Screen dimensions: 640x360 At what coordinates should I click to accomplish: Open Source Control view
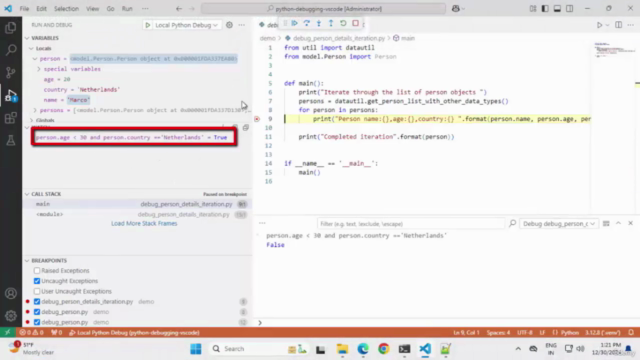coord(11,72)
